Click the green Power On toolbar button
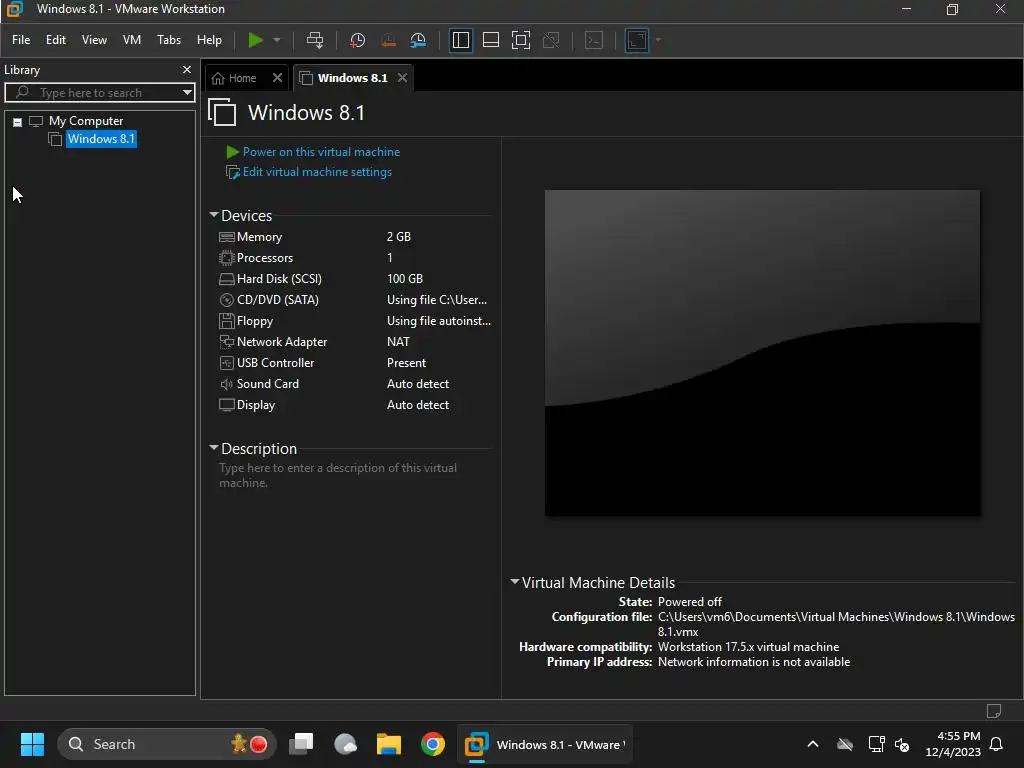 (x=255, y=40)
